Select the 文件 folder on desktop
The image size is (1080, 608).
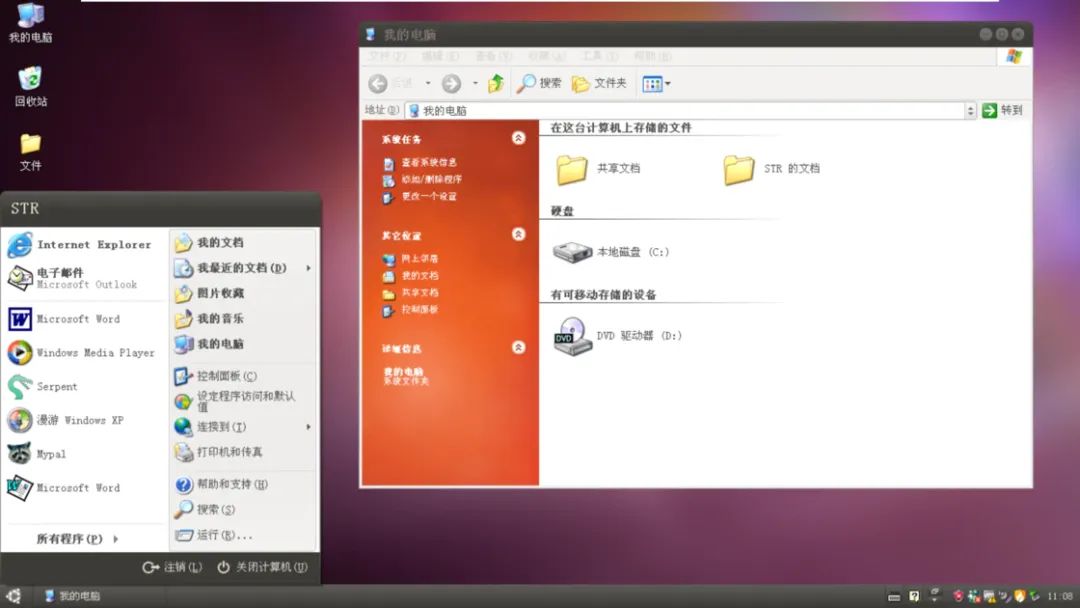click(30, 152)
